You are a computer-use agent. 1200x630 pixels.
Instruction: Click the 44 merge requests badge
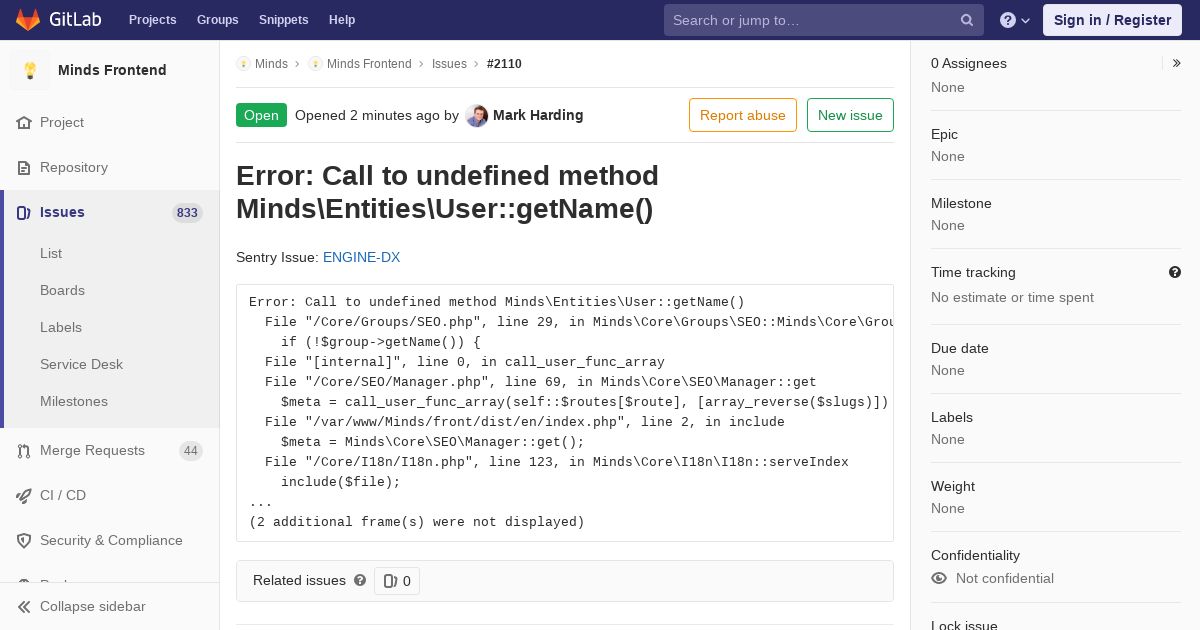(x=191, y=451)
